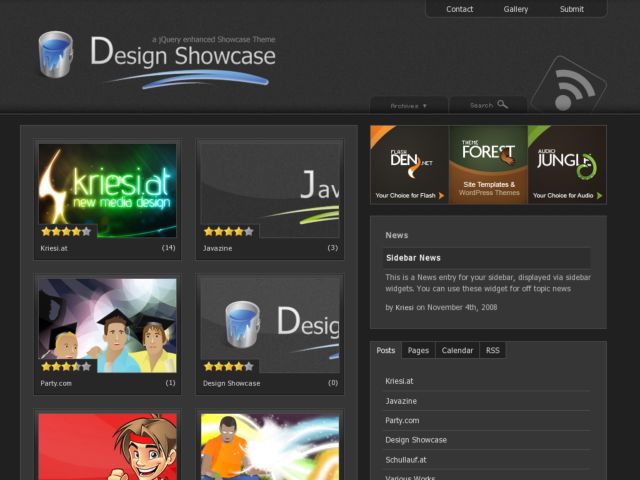Open the orange shirt man thumbnail
This screenshot has width=640, height=480.
pyautogui.click(x=270, y=447)
